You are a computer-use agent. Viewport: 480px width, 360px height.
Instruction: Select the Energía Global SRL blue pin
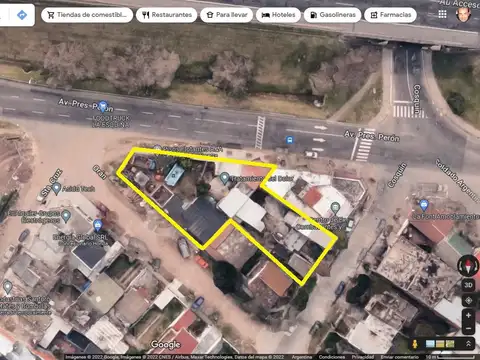(97, 226)
